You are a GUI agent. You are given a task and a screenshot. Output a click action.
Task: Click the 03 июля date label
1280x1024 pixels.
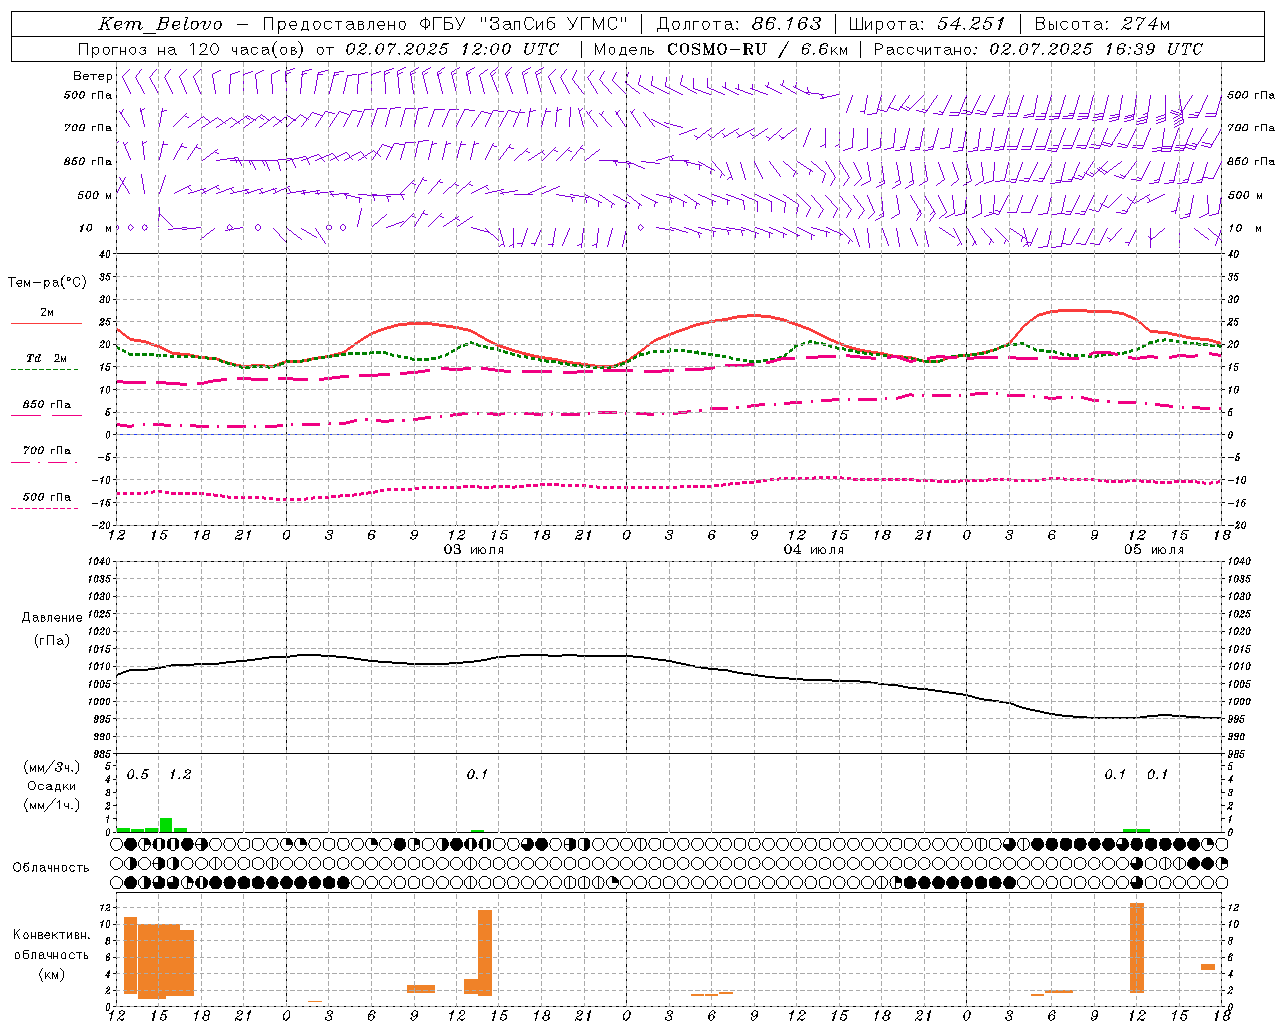coord(474,550)
